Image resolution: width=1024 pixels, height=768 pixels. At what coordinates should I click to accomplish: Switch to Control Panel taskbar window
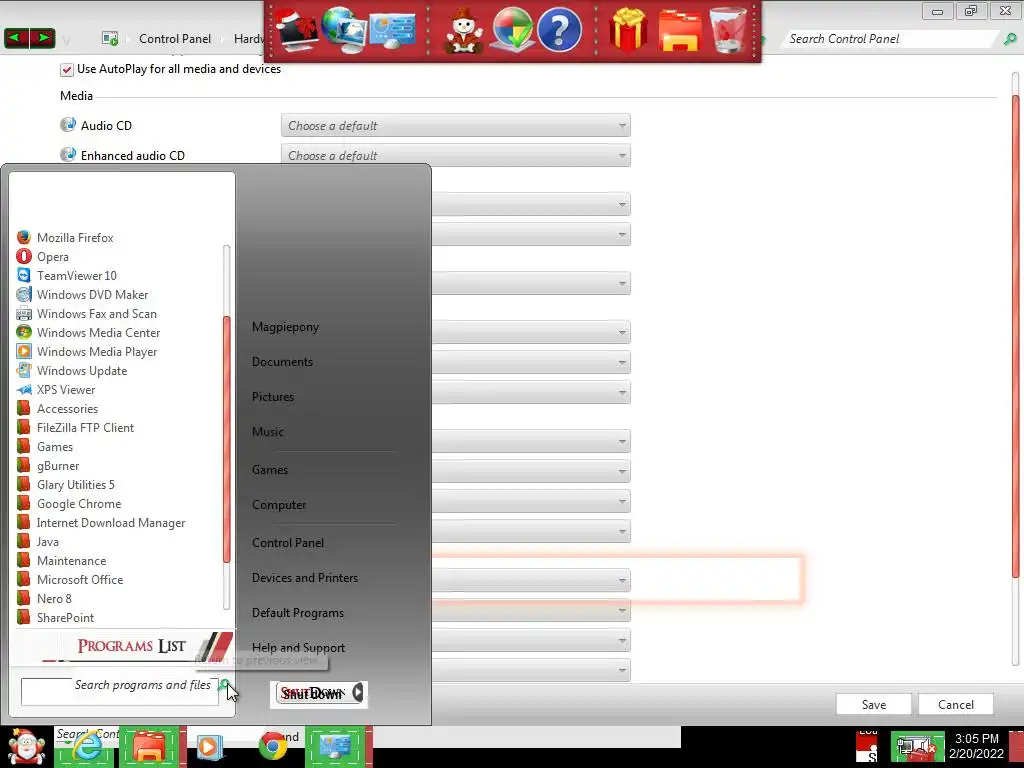coord(336,746)
